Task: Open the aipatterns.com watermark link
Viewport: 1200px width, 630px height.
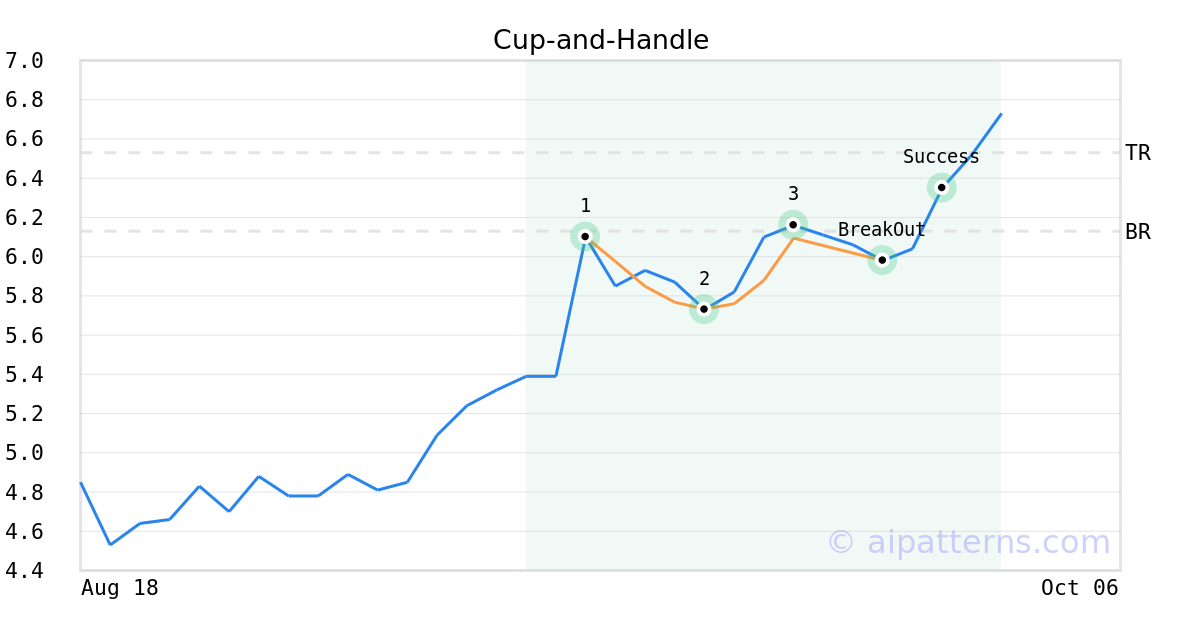Action: 968,543
